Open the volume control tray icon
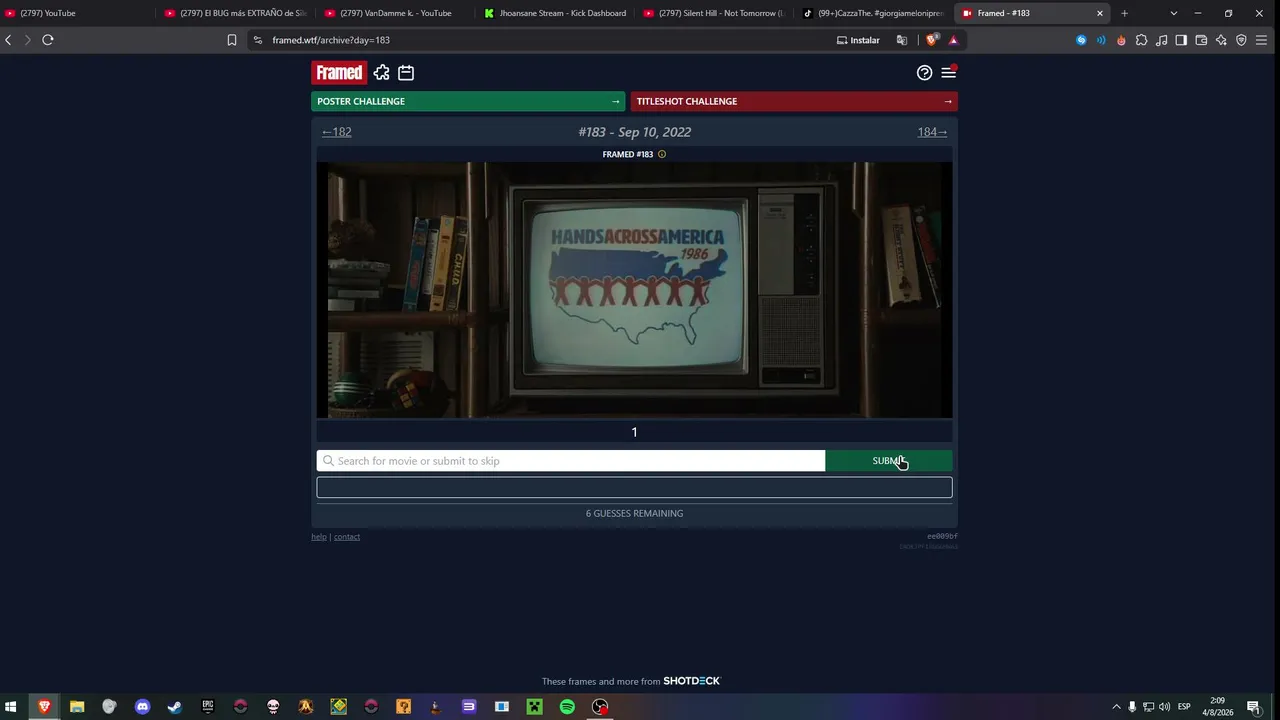 coord(1164,707)
